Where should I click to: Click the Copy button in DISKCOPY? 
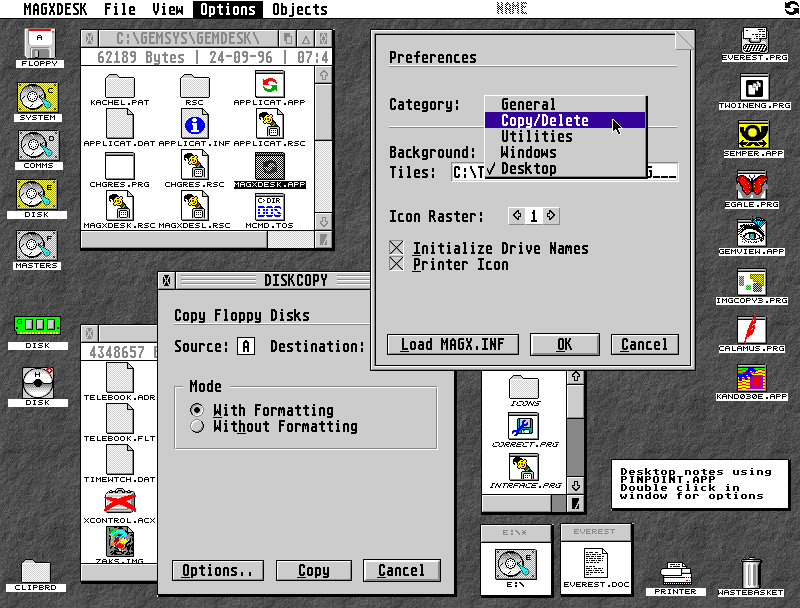click(x=313, y=570)
